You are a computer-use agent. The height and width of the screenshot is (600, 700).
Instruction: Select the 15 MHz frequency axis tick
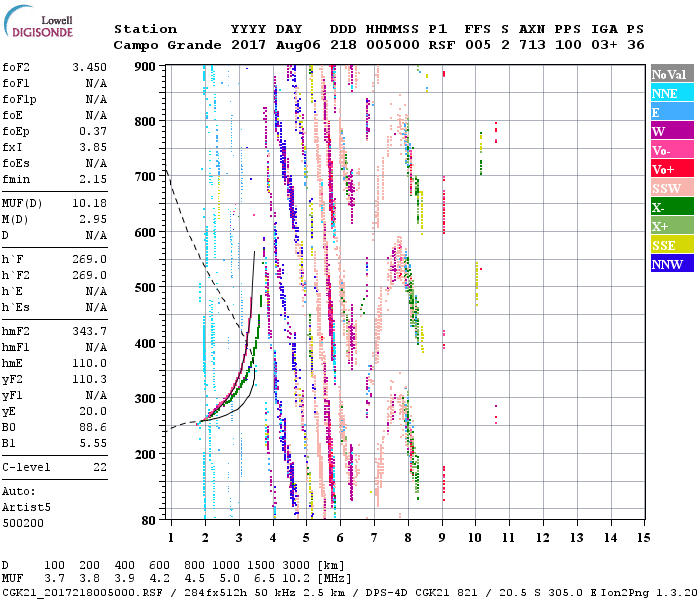642,538
